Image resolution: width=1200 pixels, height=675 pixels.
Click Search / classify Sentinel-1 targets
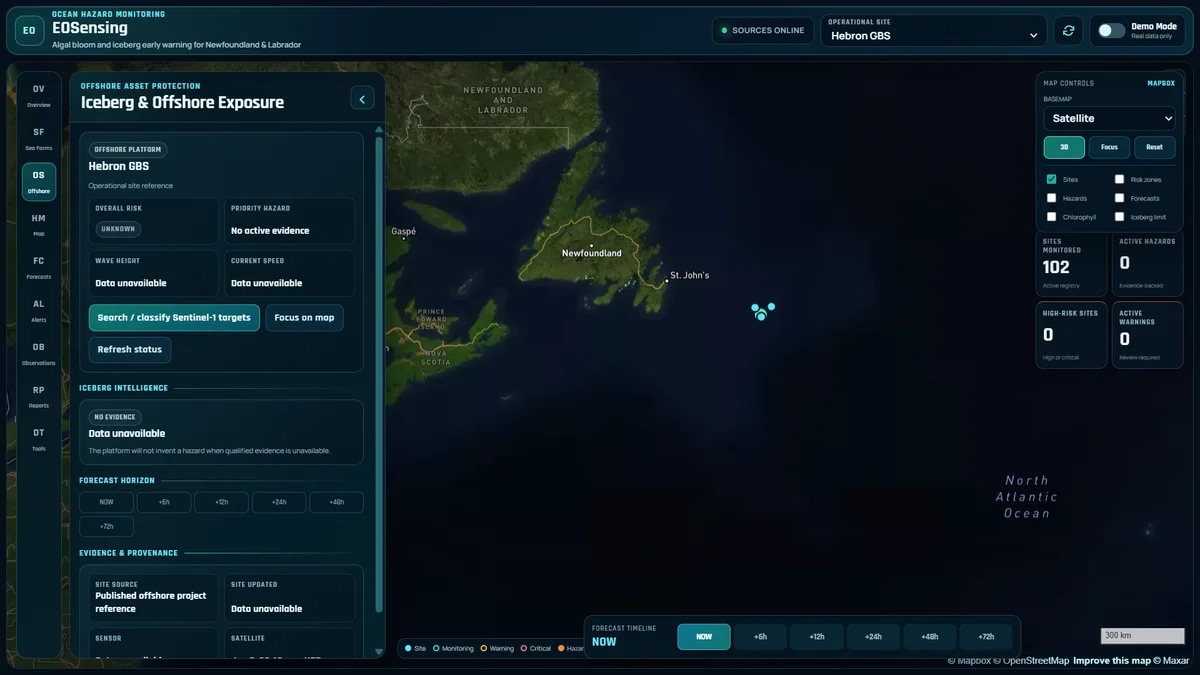(x=174, y=318)
